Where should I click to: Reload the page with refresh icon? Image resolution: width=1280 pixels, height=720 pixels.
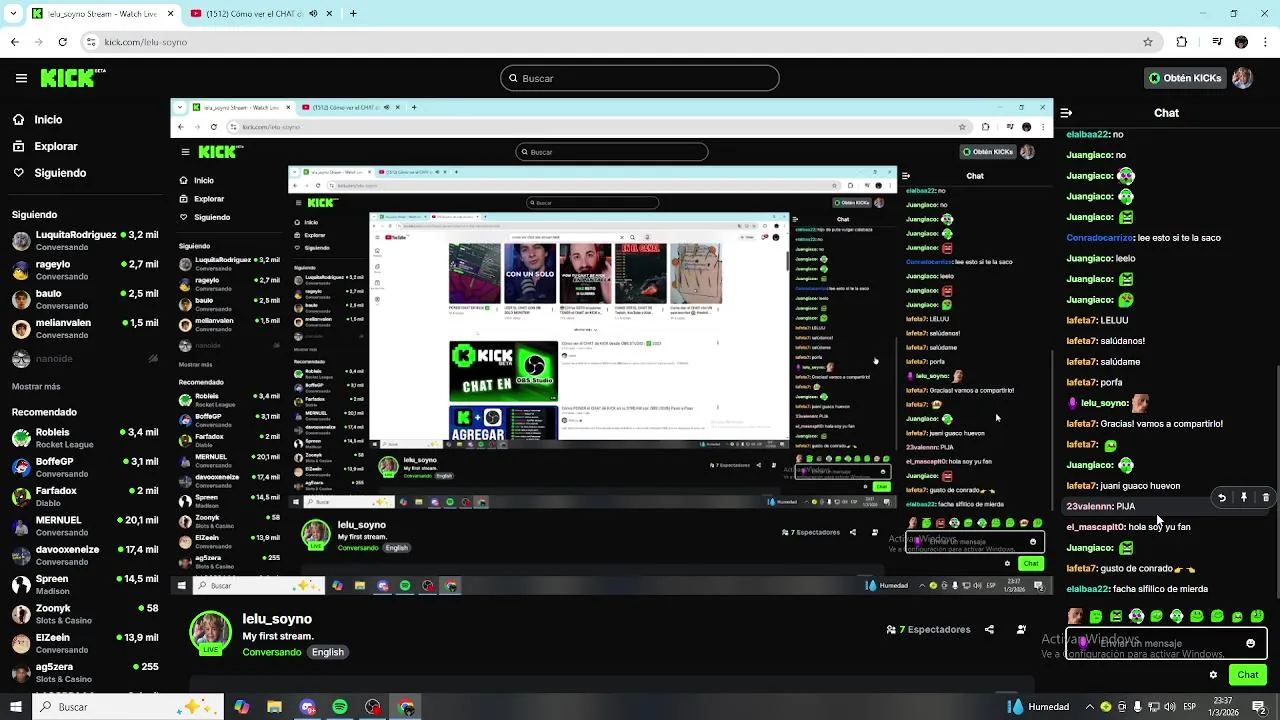tap(62, 42)
